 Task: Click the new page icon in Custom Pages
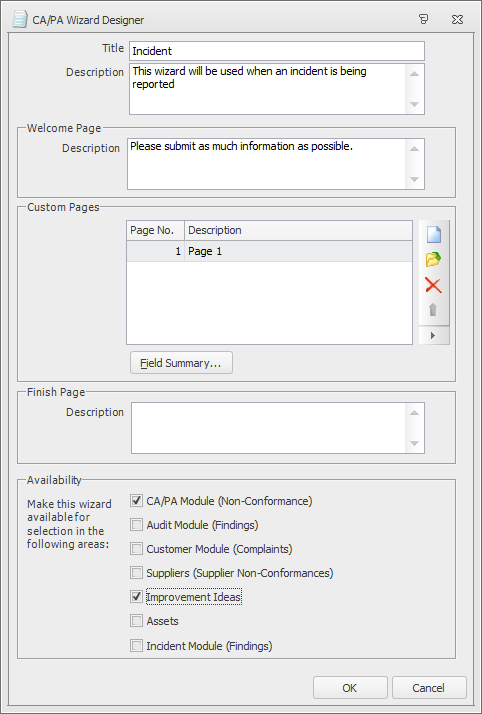click(x=434, y=235)
